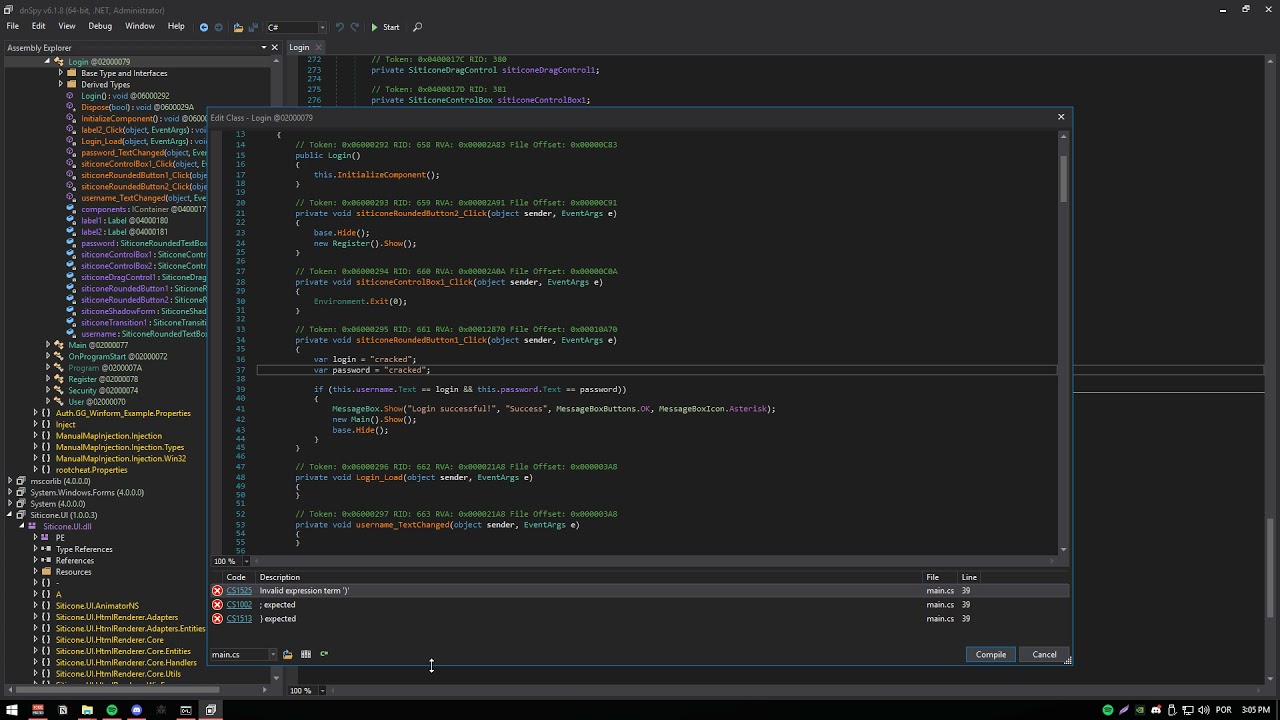
Task: Click the redo arrow in toolbar
Action: pos(355,27)
